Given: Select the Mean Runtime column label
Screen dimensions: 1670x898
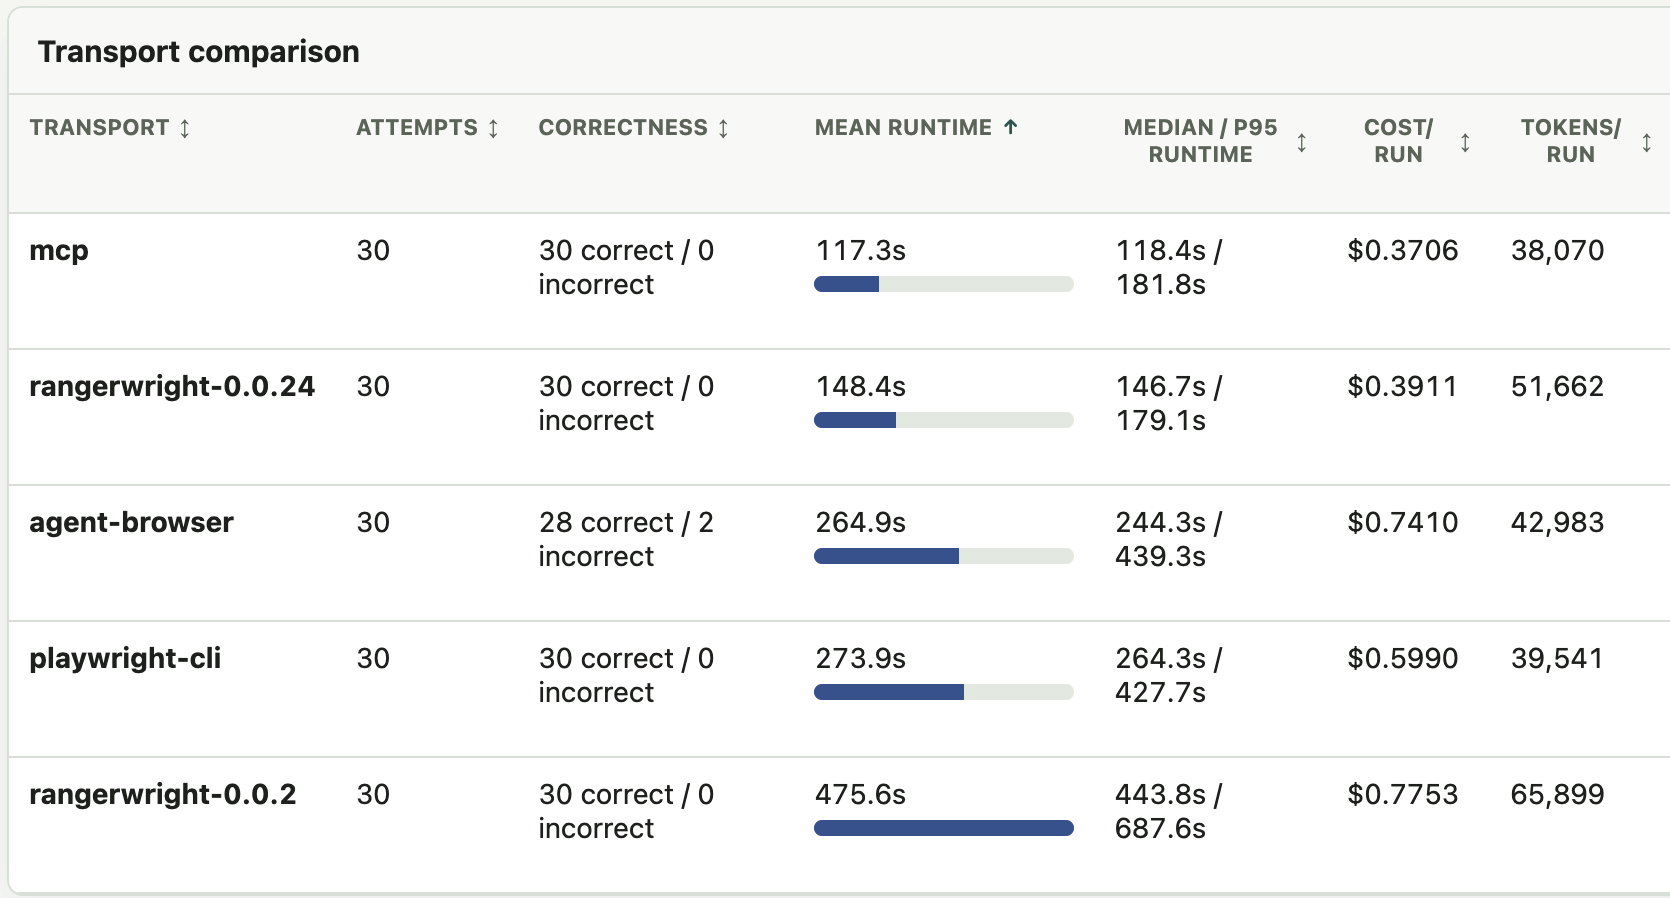Looking at the screenshot, I should click(x=903, y=128).
